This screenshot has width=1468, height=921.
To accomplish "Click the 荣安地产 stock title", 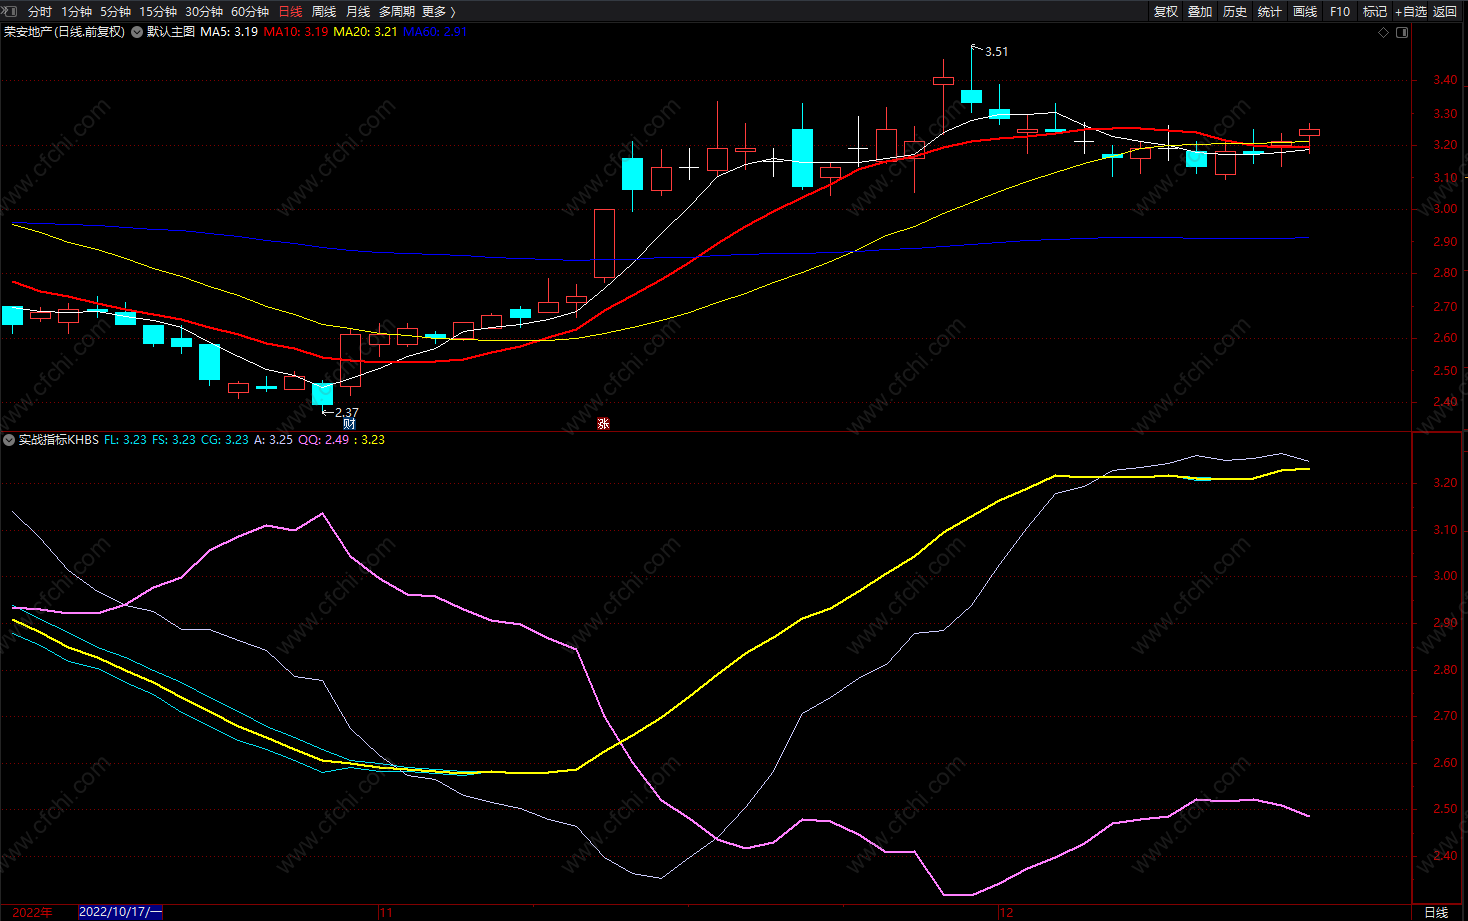I will [64, 32].
